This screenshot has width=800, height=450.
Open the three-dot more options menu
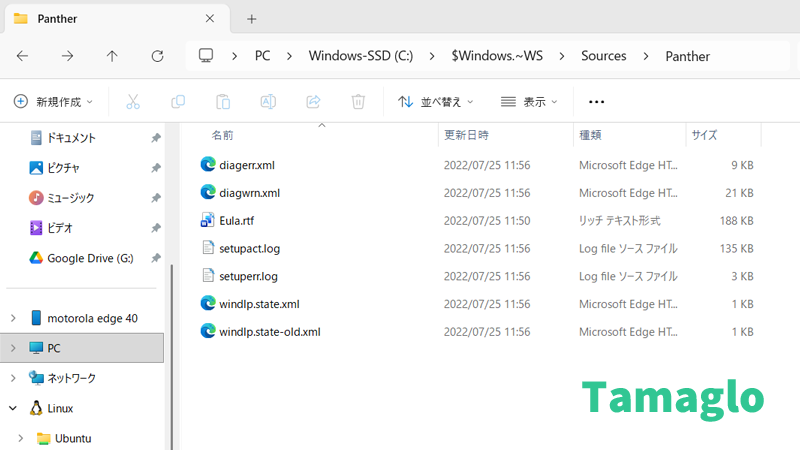(x=597, y=102)
